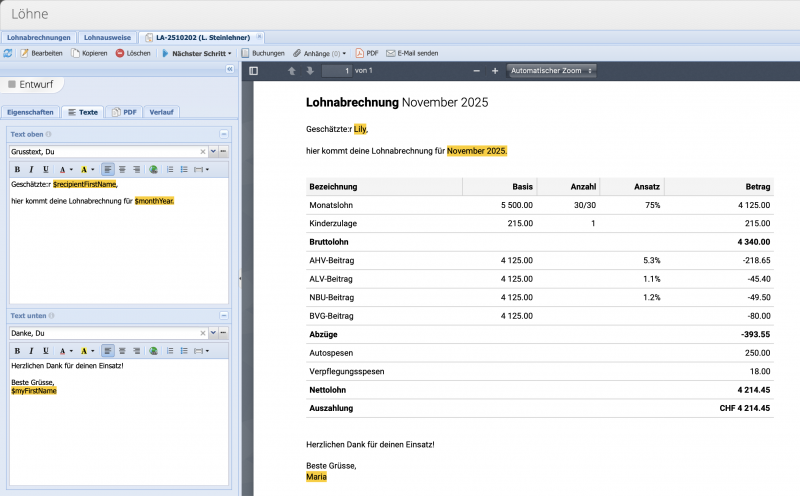Go to next page in PDF viewer
Image resolution: width=800 pixels, height=496 pixels.
[x=310, y=71]
